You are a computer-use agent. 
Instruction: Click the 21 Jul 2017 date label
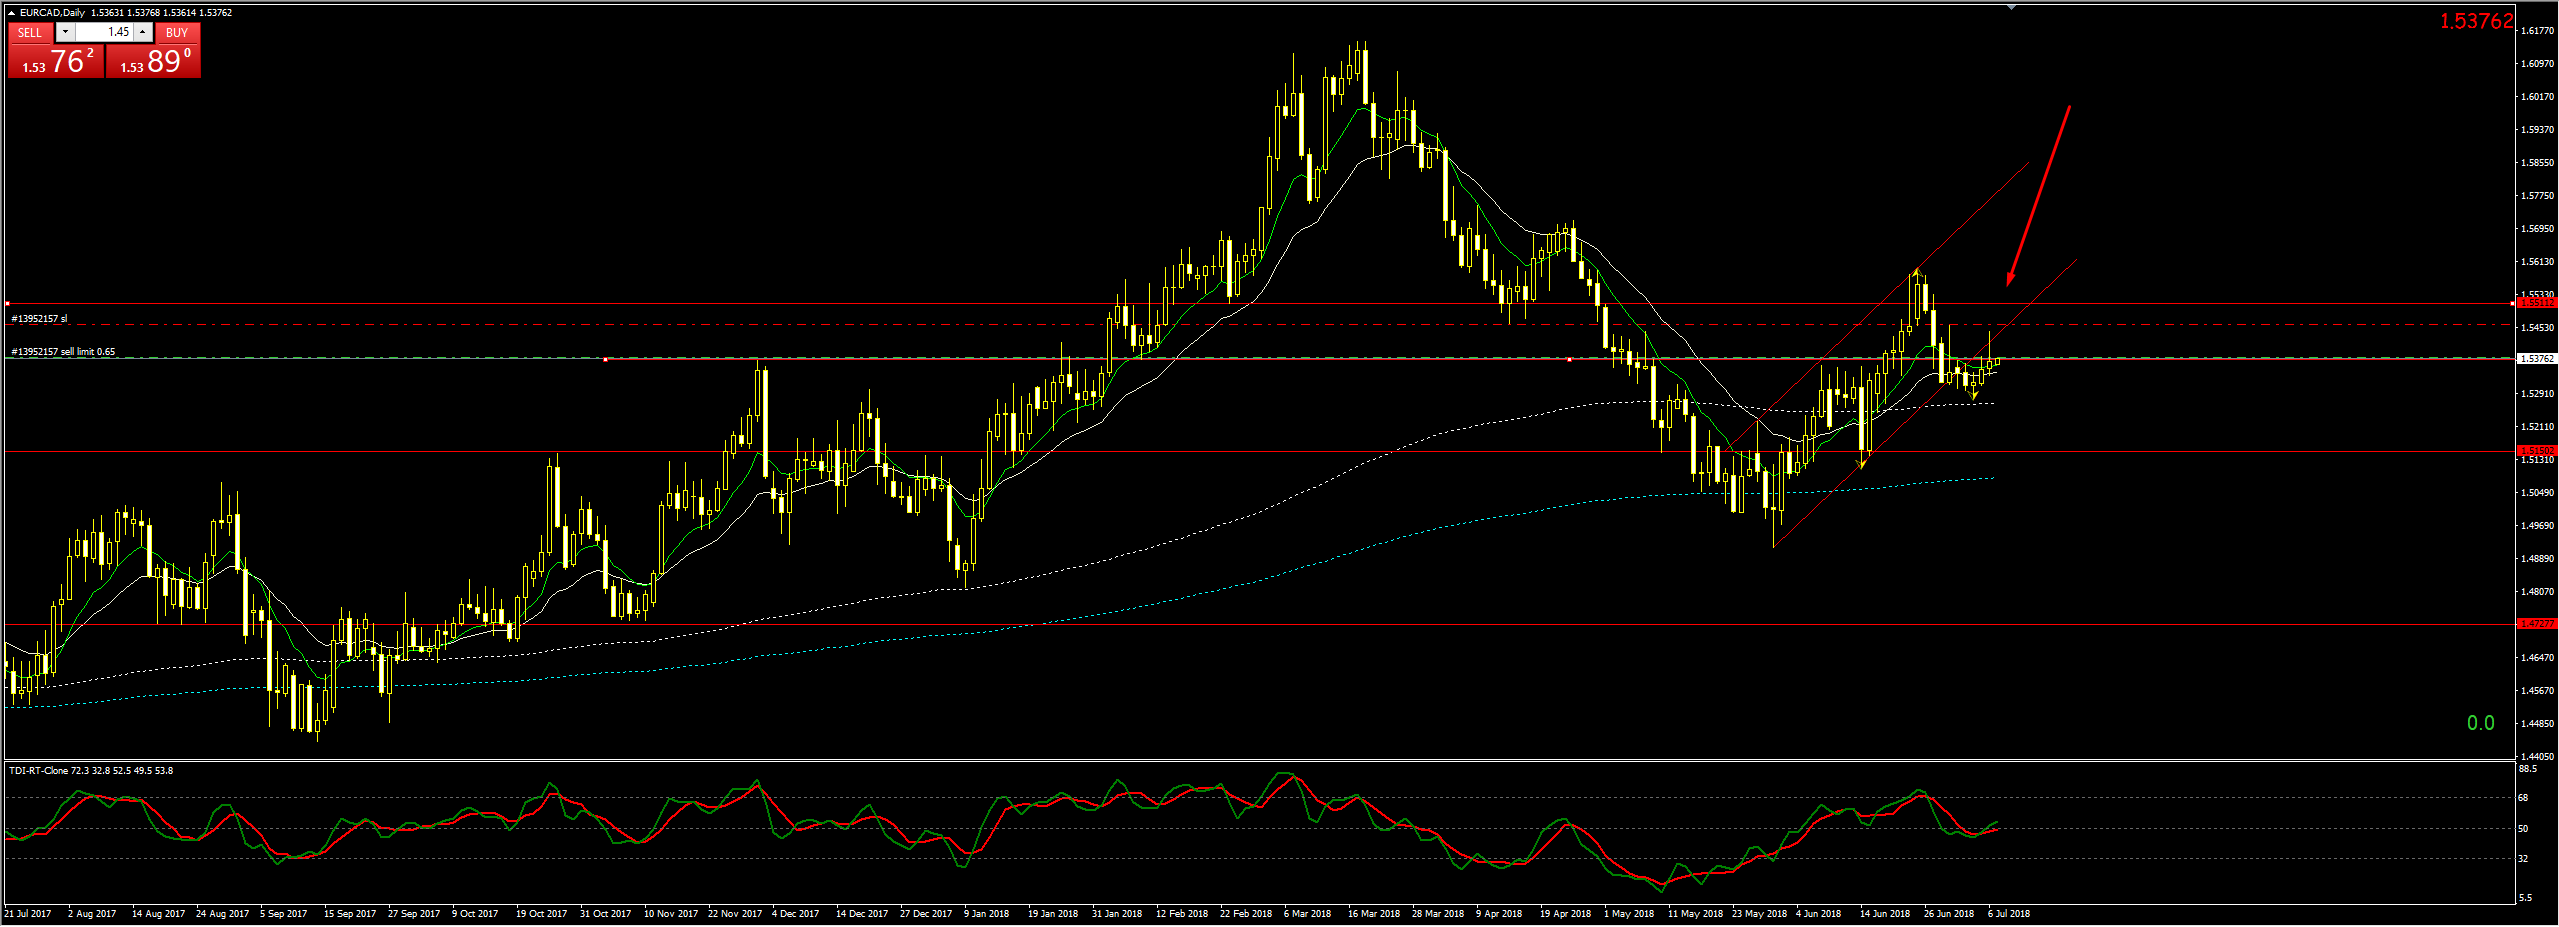[x=27, y=914]
